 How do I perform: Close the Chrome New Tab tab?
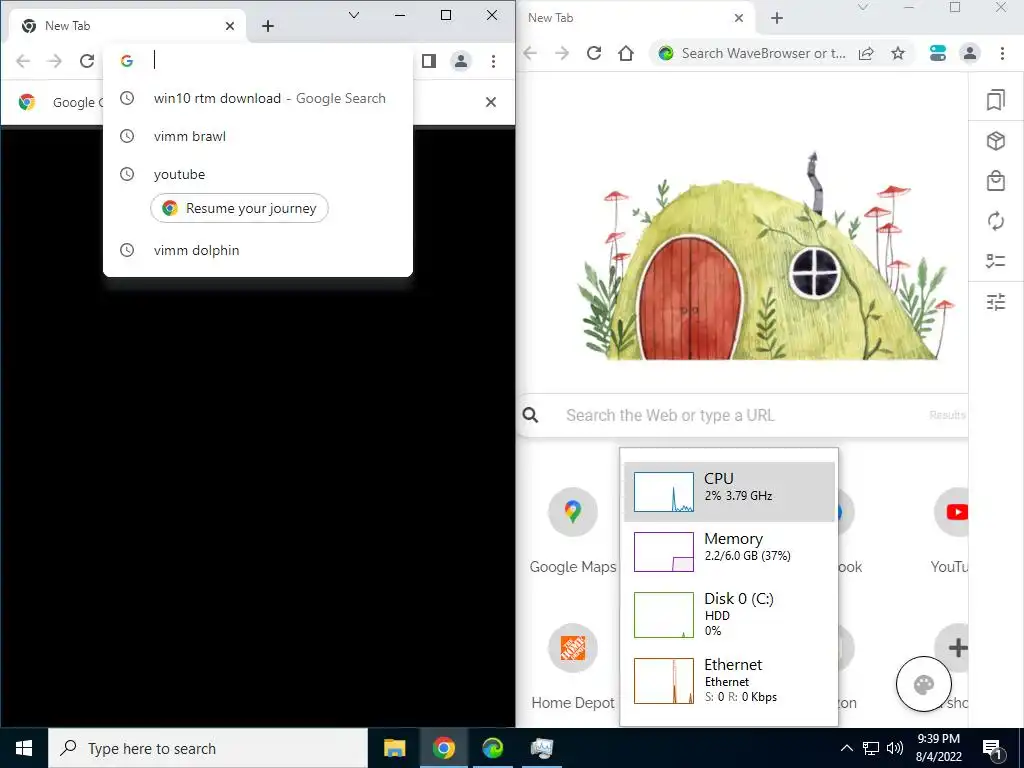click(x=230, y=26)
